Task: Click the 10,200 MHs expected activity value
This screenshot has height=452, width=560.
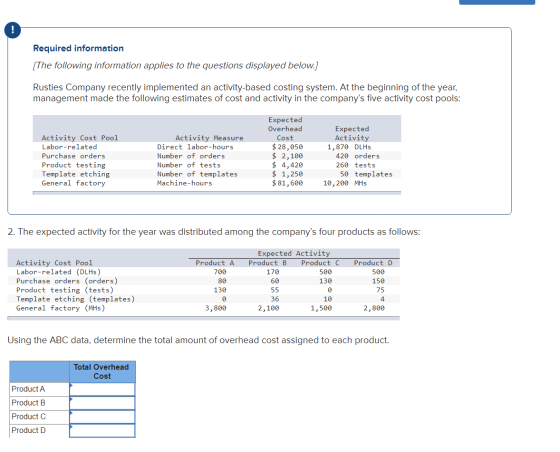Action: pos(345,183)
